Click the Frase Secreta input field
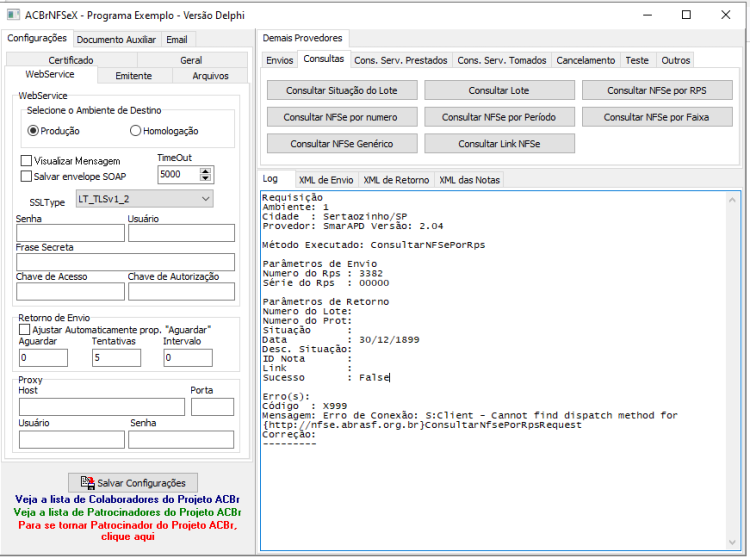The image size is (750, 558). [x=125, y=262]
